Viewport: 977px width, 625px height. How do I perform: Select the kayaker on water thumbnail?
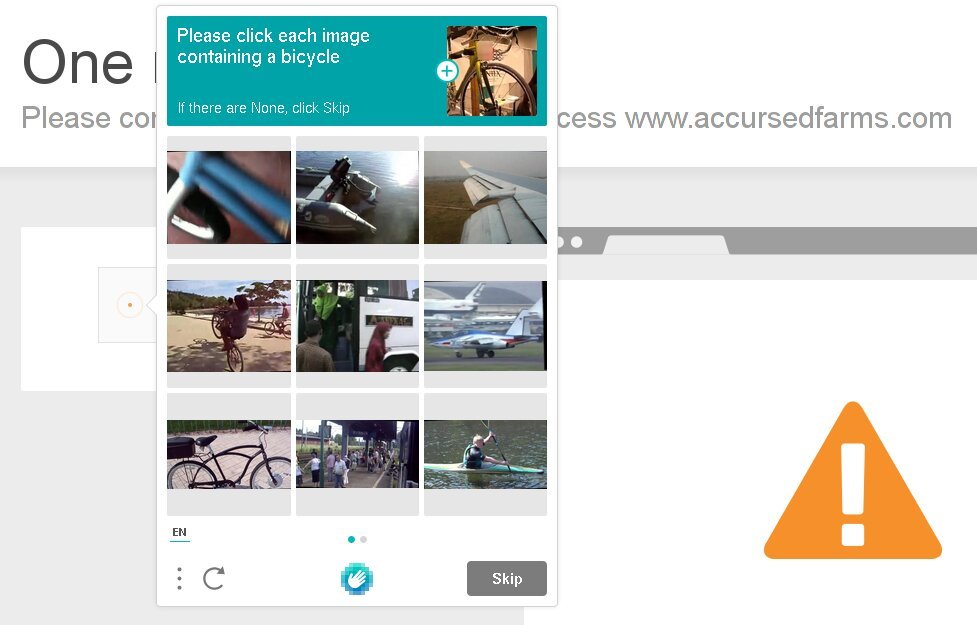pyautogui.click(x=485, y=454)
